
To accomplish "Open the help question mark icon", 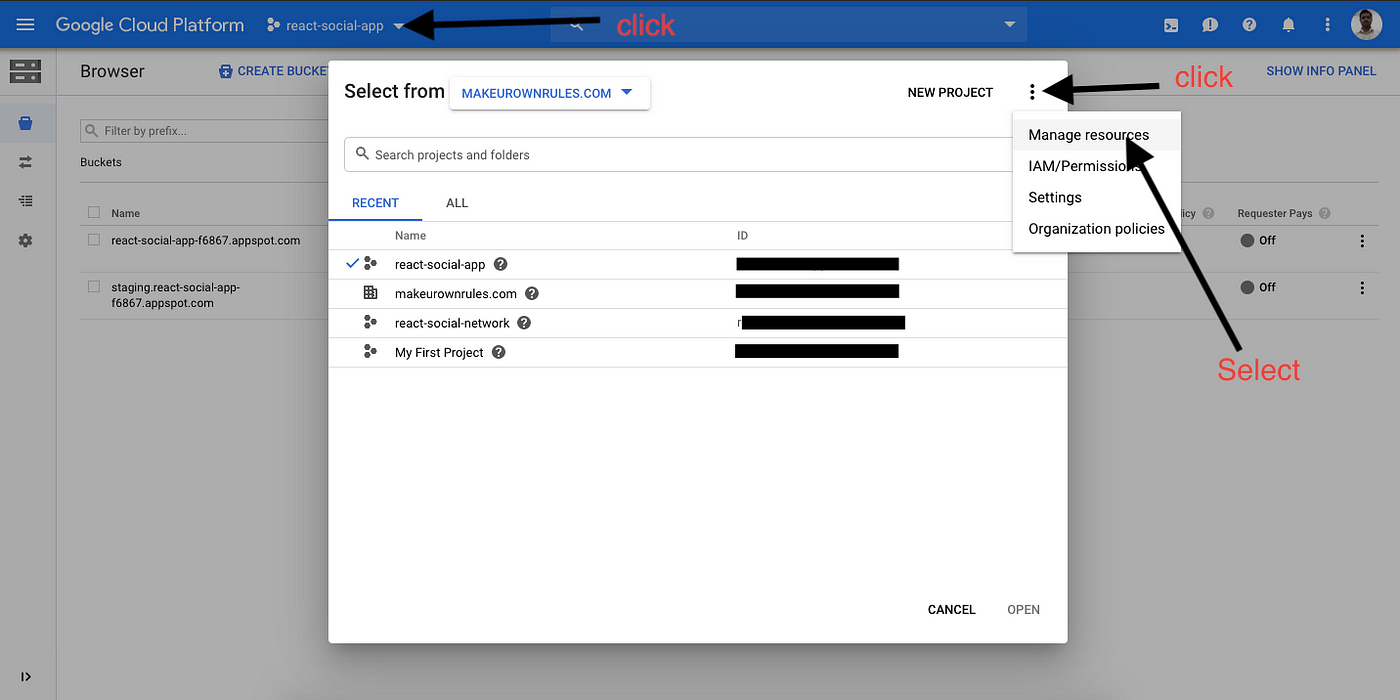I will point(1249,25).
